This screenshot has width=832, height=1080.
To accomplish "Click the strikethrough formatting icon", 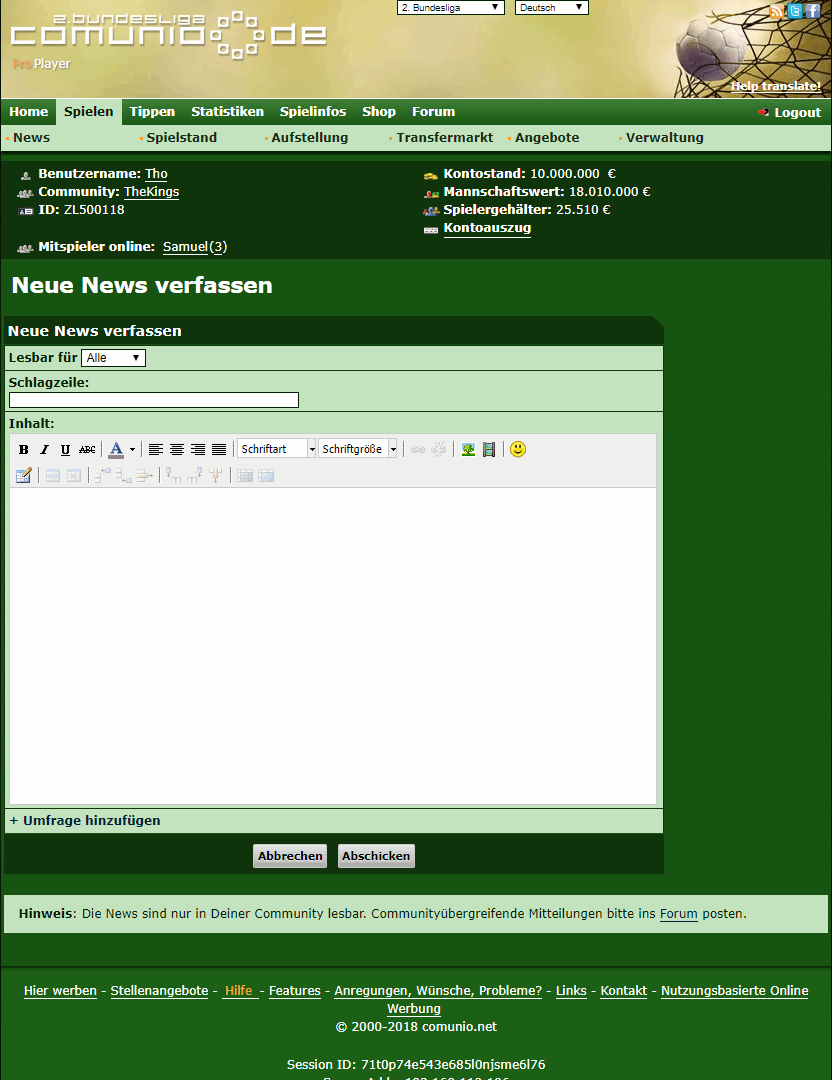I will 87,450.
